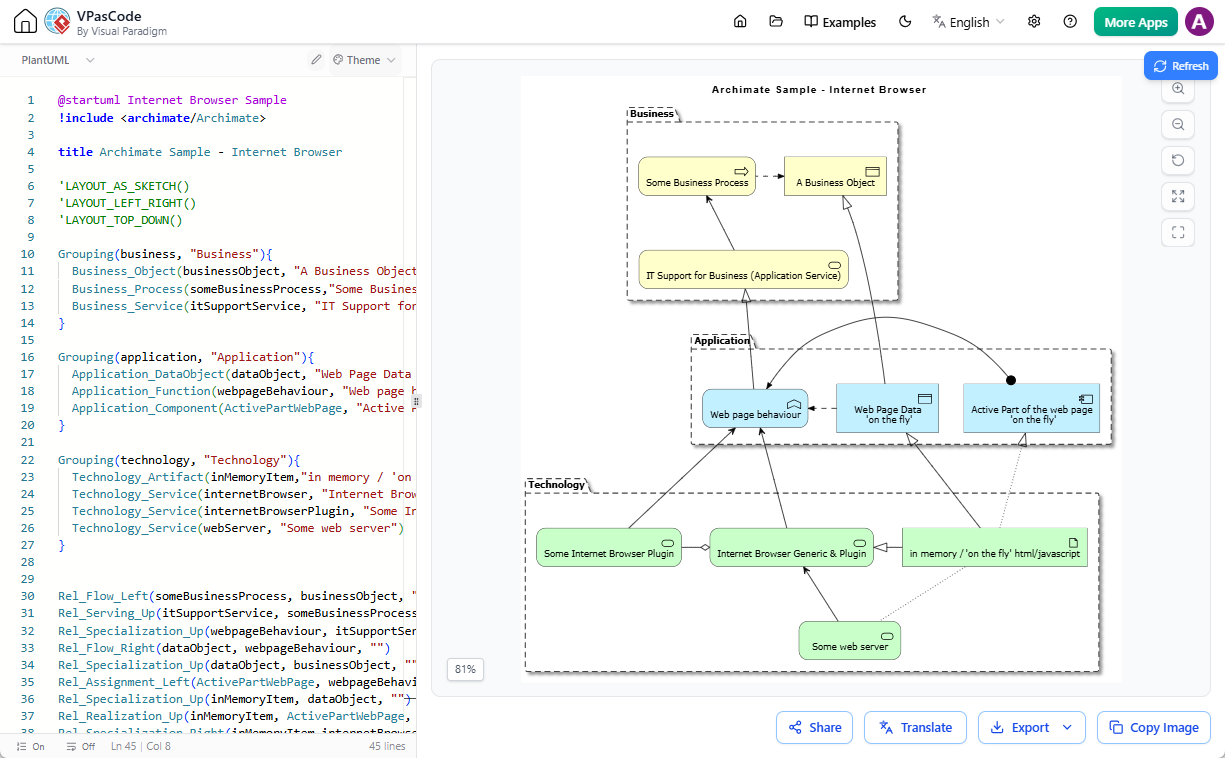The width and height of the screenshot is (1225, 758).
Task: Click code line 4 title statement
Action: (200, 152)
